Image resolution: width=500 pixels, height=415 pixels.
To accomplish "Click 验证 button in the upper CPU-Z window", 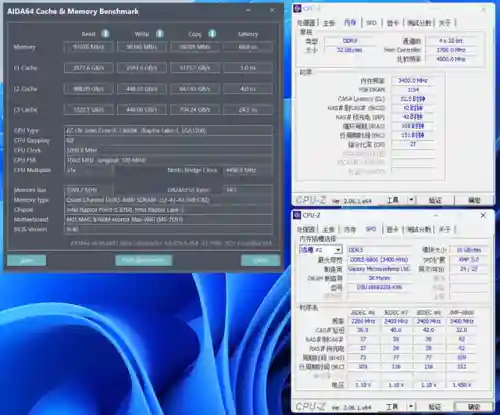I will coord(434,200).
